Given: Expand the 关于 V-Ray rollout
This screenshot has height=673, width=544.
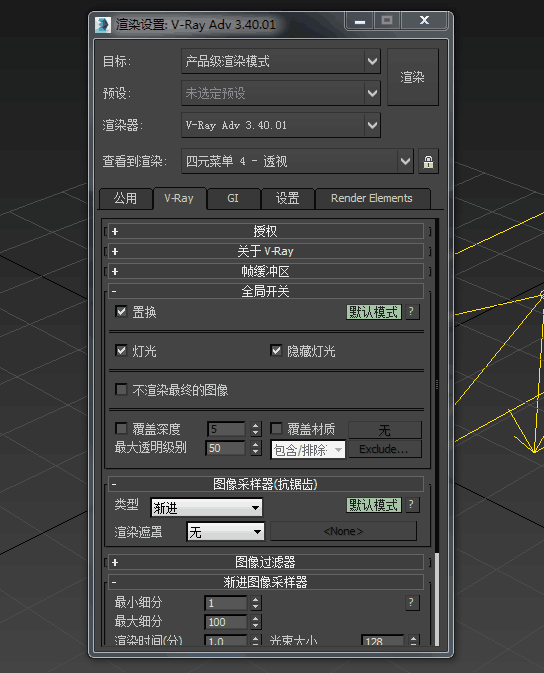Looking at the screenshot, I should tap(266, 251).
